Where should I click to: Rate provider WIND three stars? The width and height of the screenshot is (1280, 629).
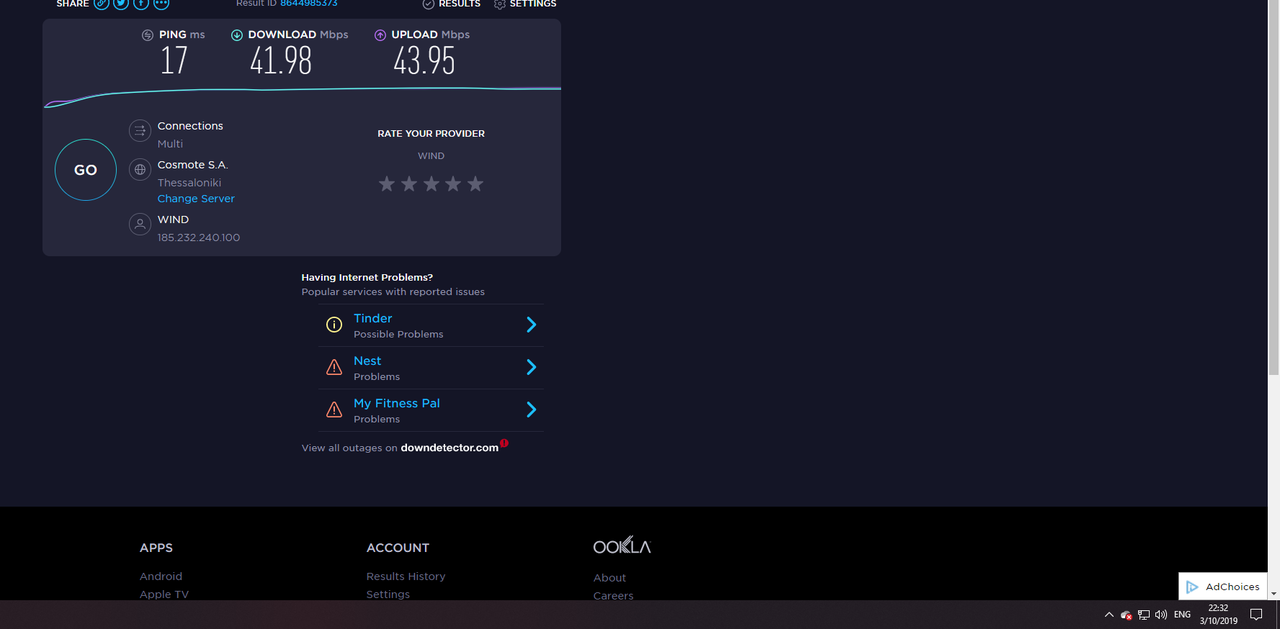click(431, 184)
